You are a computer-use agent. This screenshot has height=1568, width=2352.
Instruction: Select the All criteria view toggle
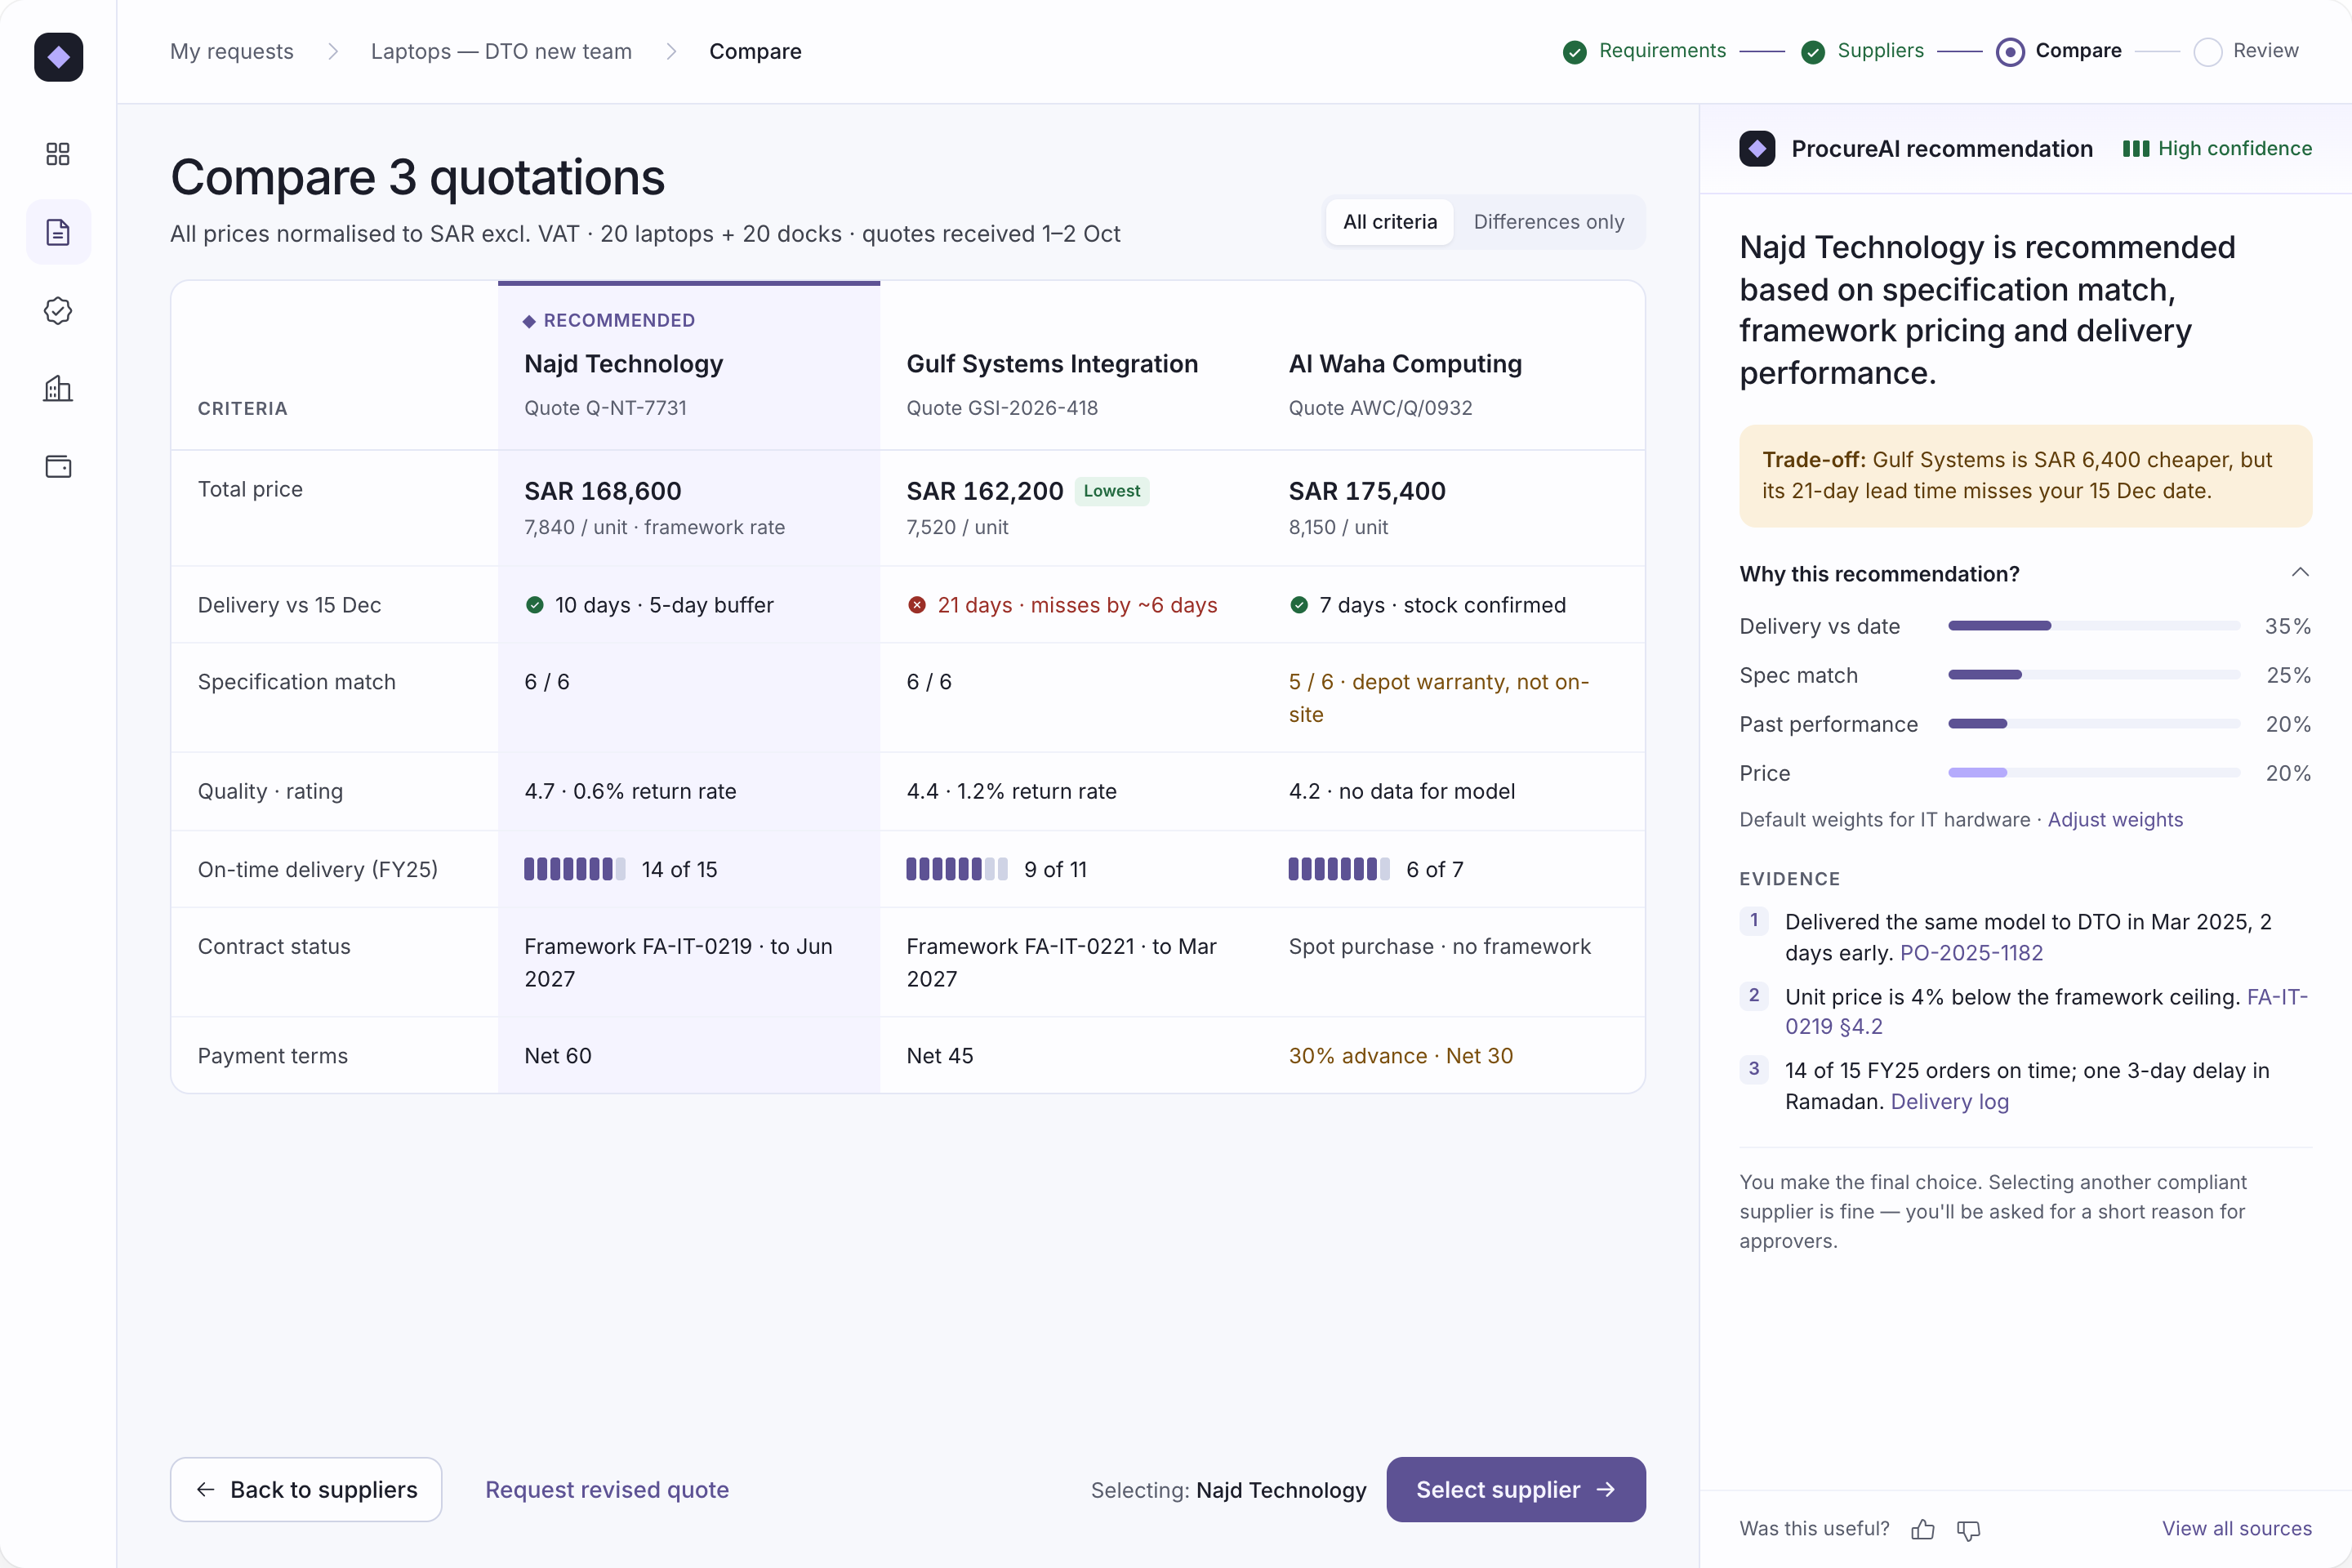[x=1389, y=222]
